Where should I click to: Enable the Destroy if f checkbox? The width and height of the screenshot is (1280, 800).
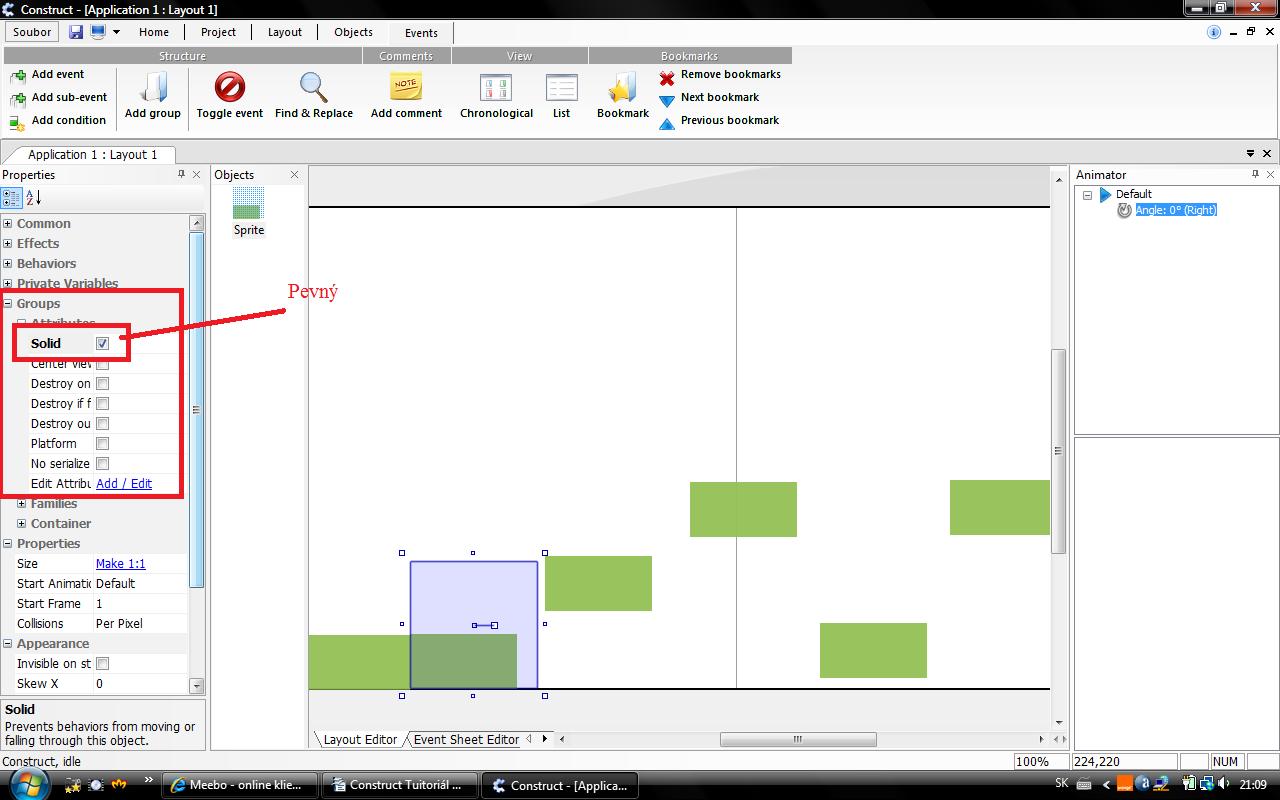tap(102, 403)
